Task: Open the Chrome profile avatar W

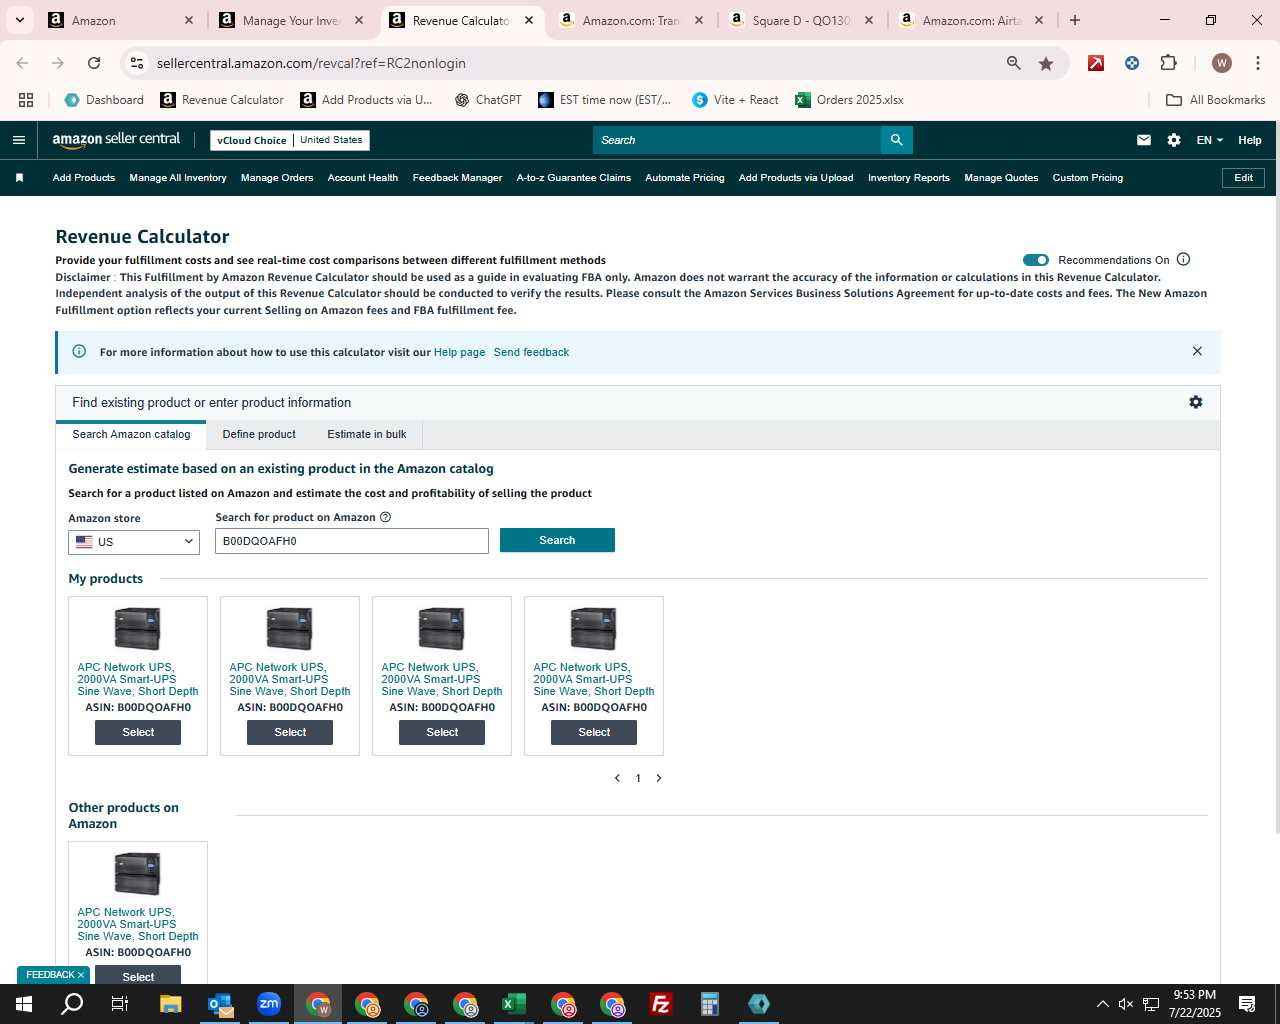Action: click(1221, 63)
